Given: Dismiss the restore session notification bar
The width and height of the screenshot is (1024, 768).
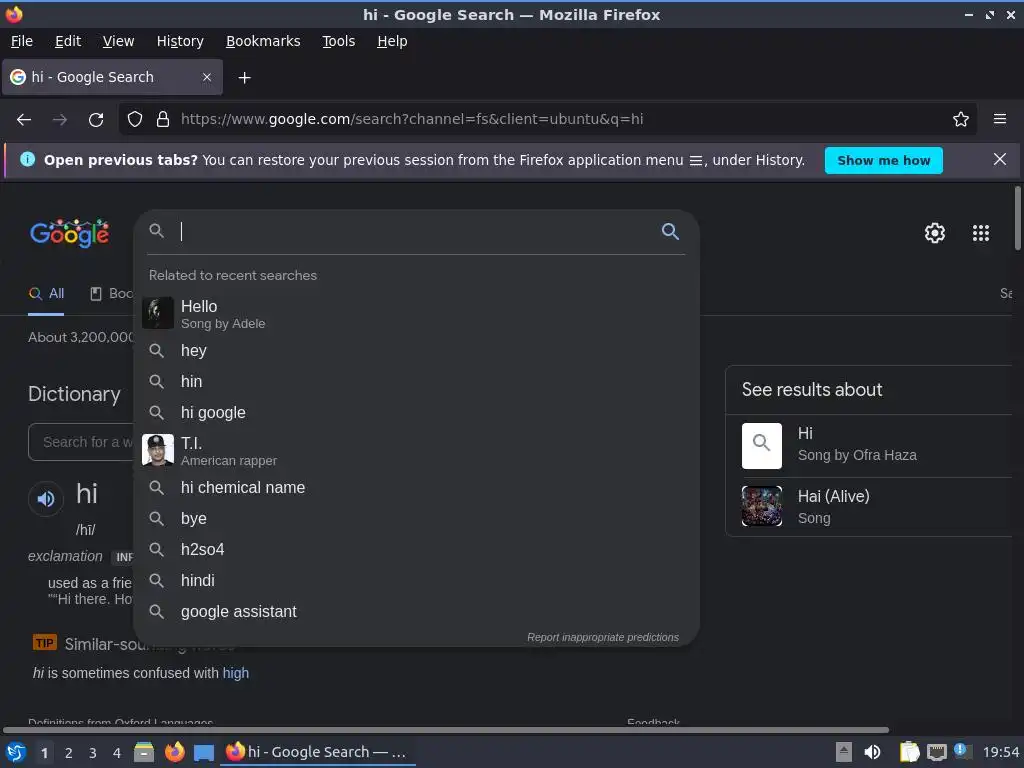Looking at the screenshot, I should [999, 159].
